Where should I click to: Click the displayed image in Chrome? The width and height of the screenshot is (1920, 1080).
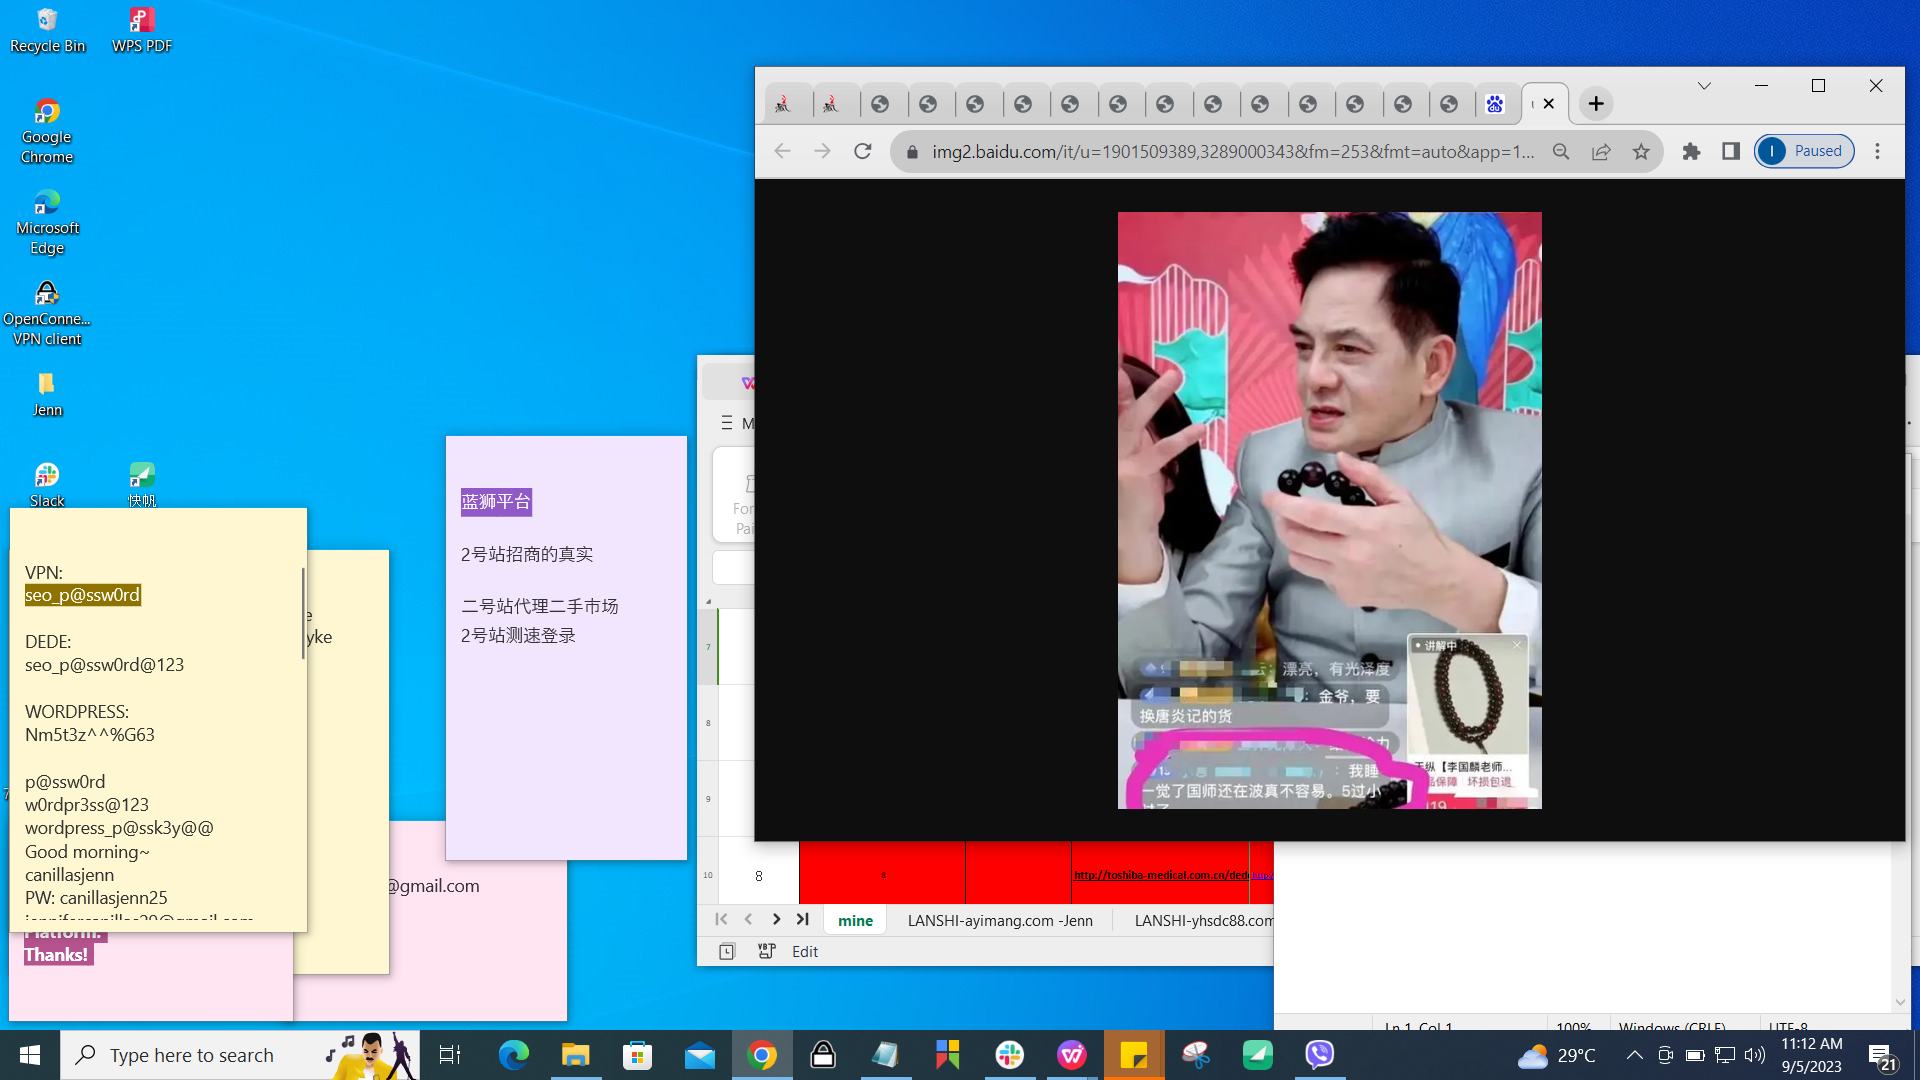[x=1329, y=510]
